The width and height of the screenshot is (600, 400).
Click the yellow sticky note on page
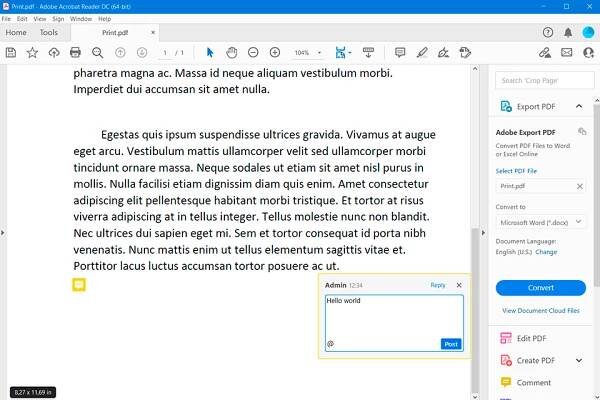[x=79, y=285]
